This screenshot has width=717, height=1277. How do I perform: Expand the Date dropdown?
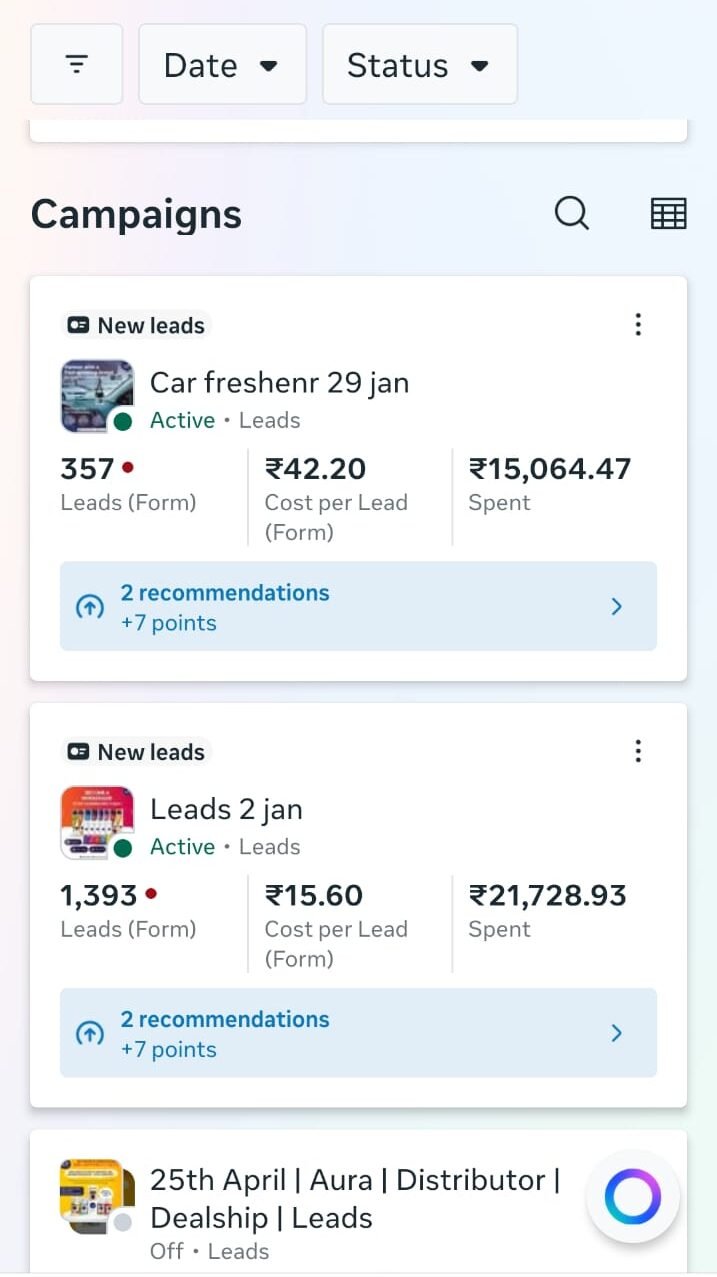click(x=222, y=65)
